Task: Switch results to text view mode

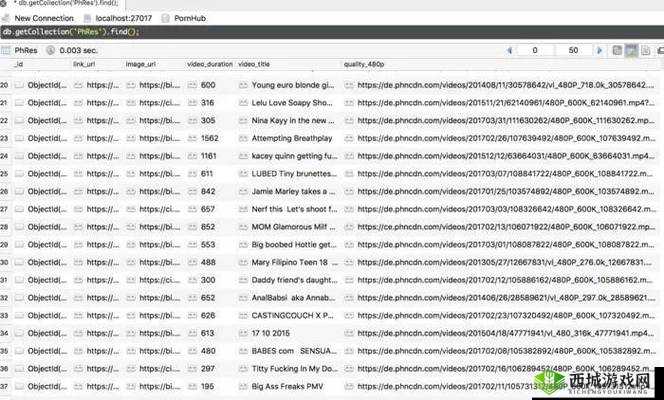Action: (646, 49)
